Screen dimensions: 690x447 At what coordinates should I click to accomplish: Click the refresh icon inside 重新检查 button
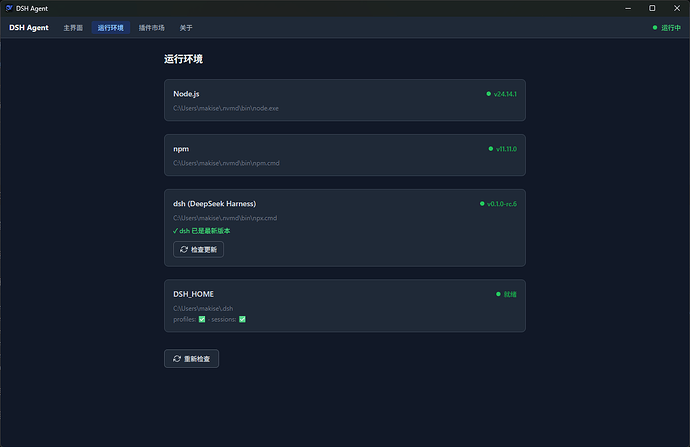coord(177,359)
